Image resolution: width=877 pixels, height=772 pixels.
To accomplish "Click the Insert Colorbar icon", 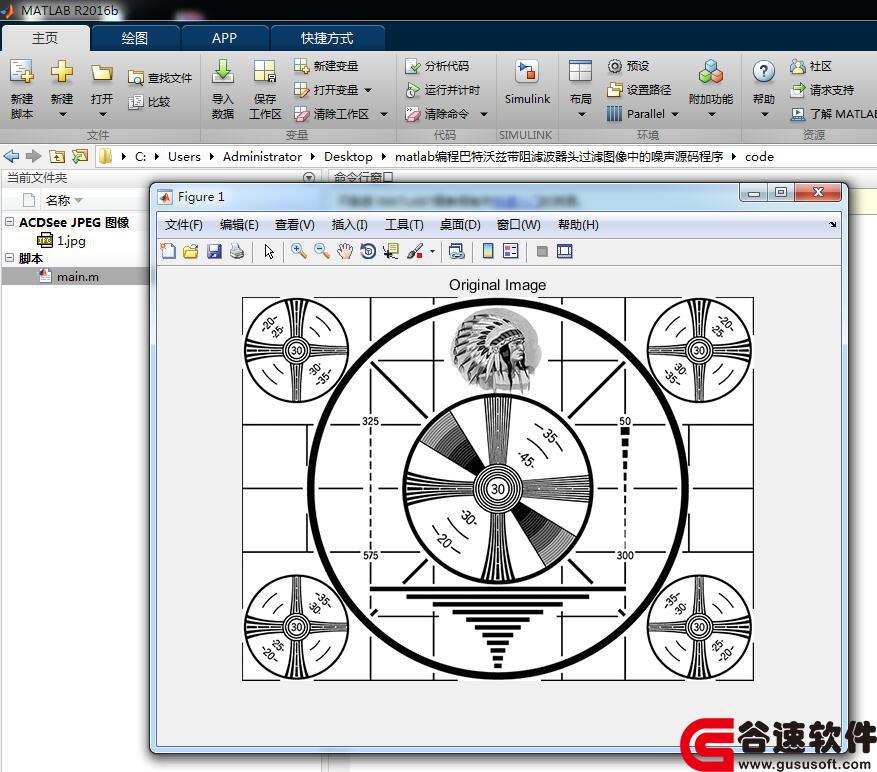I will click(488, 251).
